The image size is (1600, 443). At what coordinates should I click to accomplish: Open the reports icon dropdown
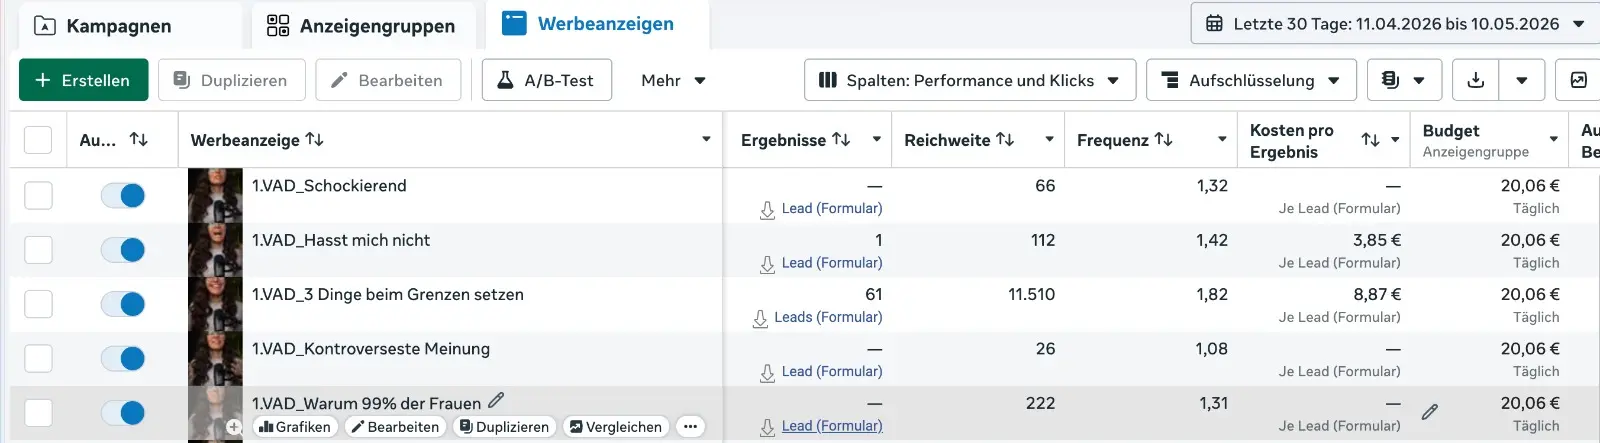(x=1404, y=80)
